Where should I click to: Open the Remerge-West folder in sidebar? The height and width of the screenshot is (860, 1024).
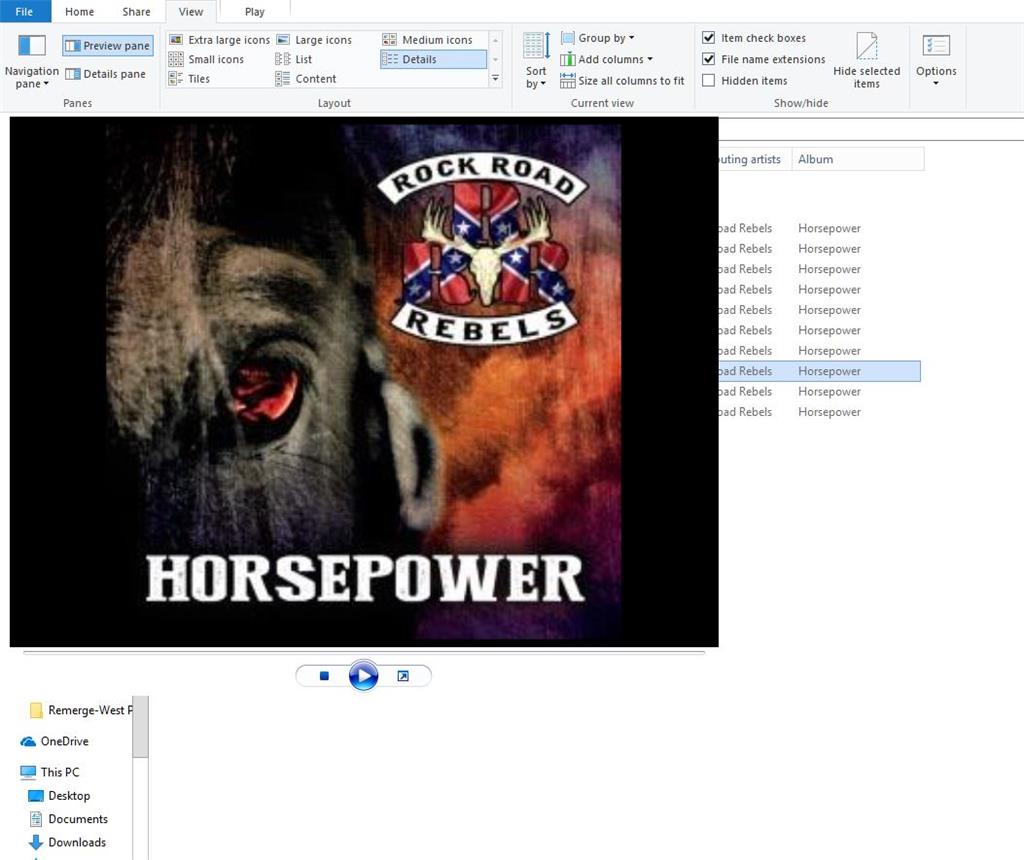click(x=80, y=710)
